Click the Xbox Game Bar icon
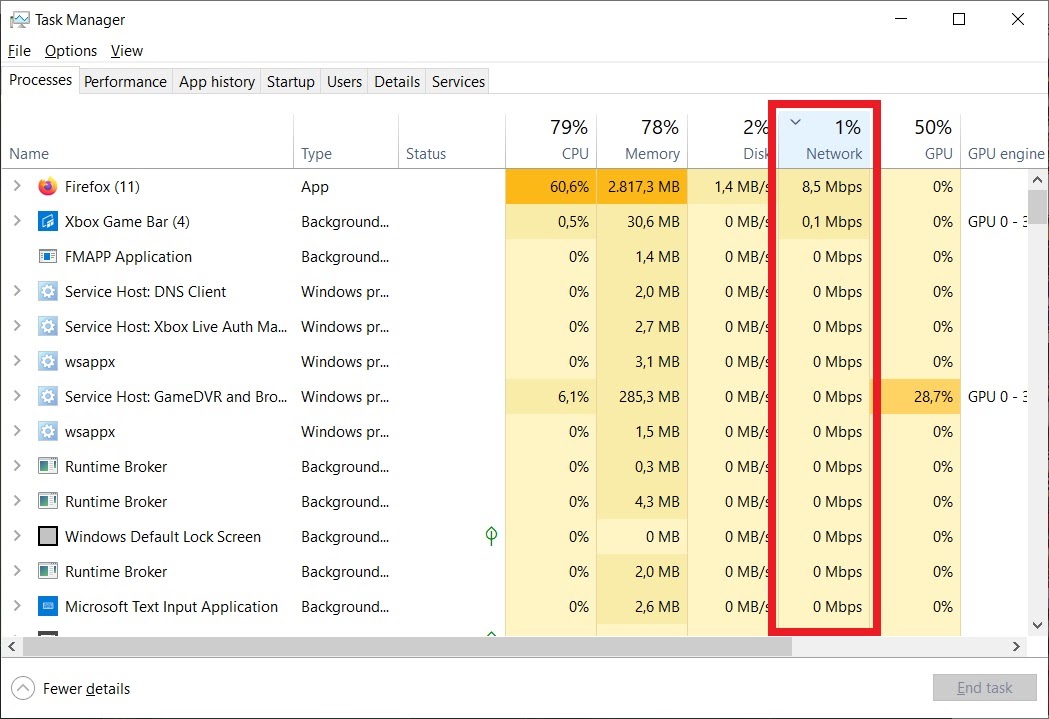Screen dimensions: 1049x719 [47, 221]
